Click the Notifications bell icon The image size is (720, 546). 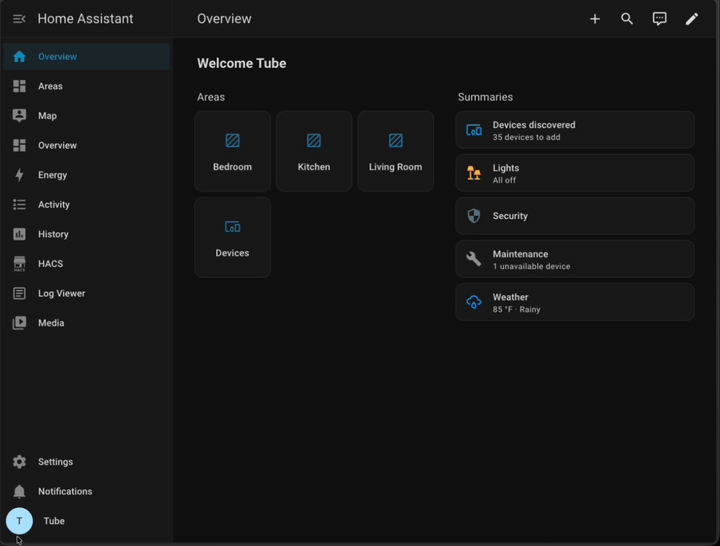point(19,491)
